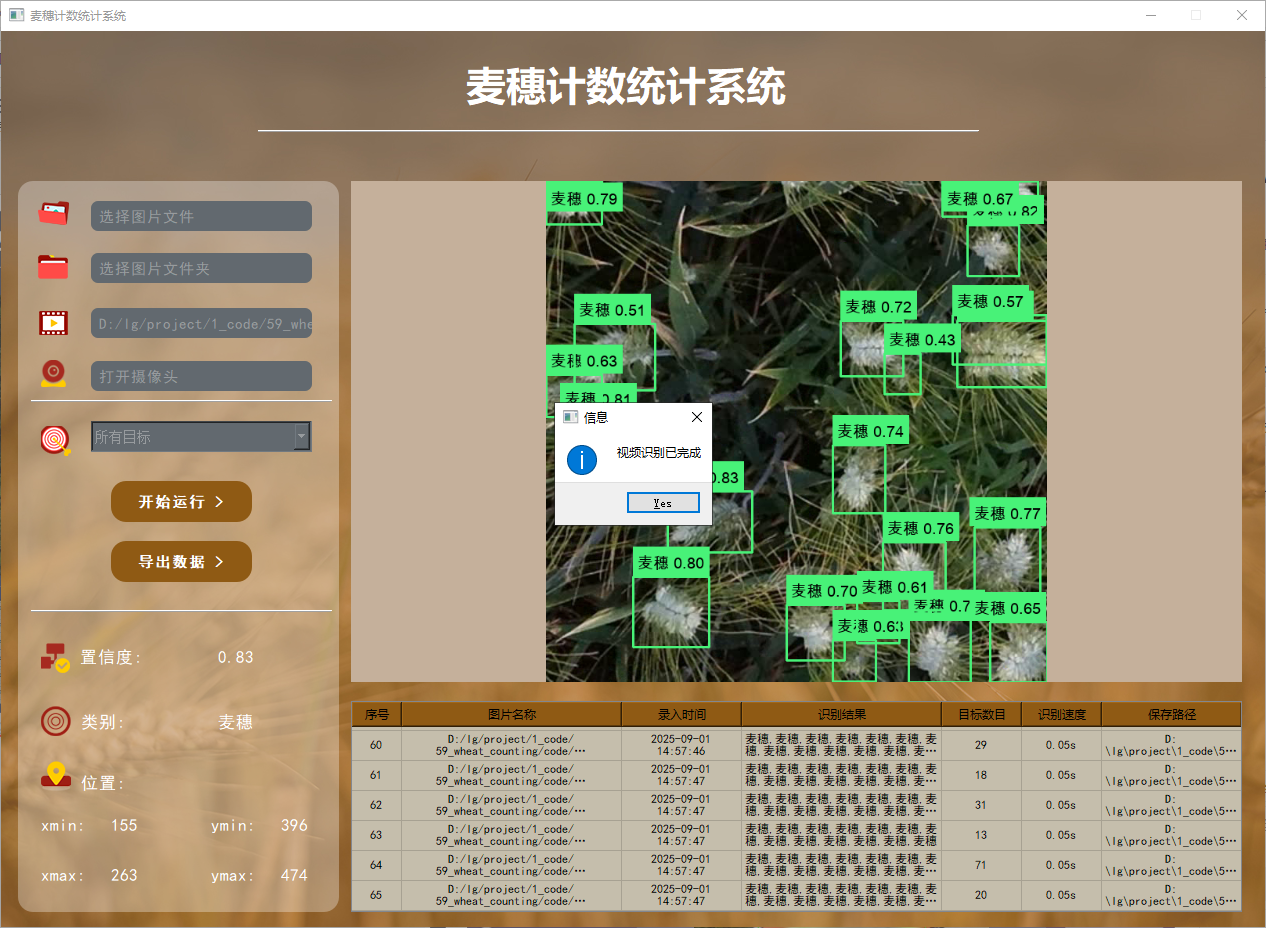This screenshot has width=1266, height=928.
Task: Click the 图片名称 column header
Action: (x=512, y=714)
